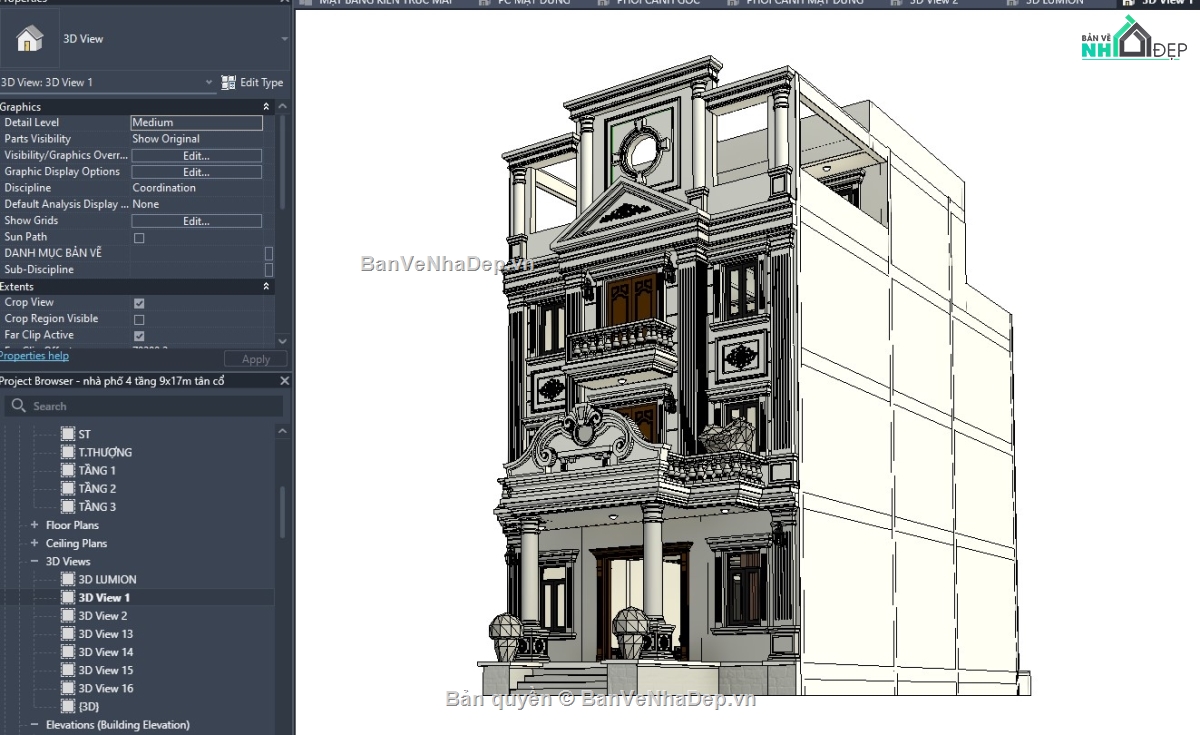Click the Discipline 'Coordination' value
Viewport: 1200px width, 735px height.
click(164, 188)
